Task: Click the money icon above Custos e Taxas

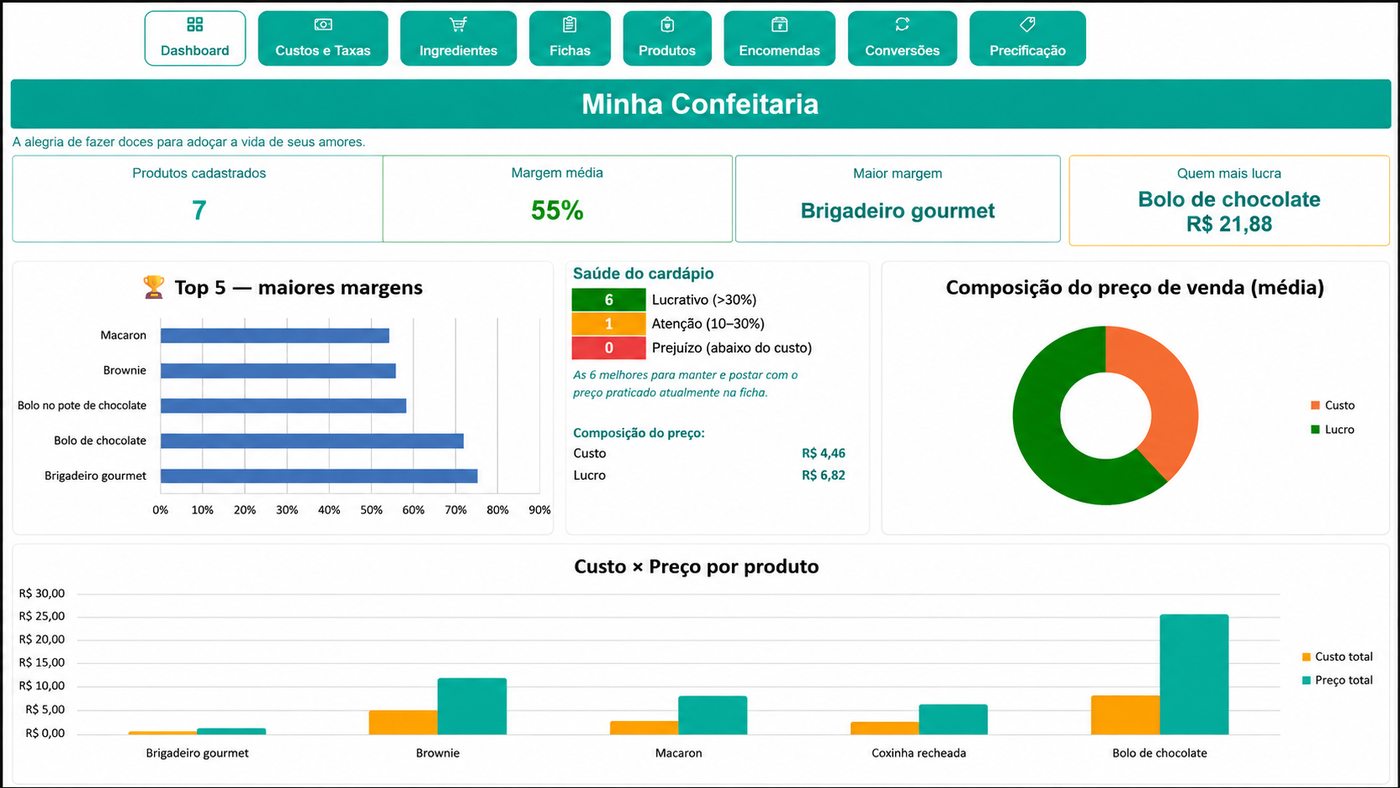Action: point(323,25)
